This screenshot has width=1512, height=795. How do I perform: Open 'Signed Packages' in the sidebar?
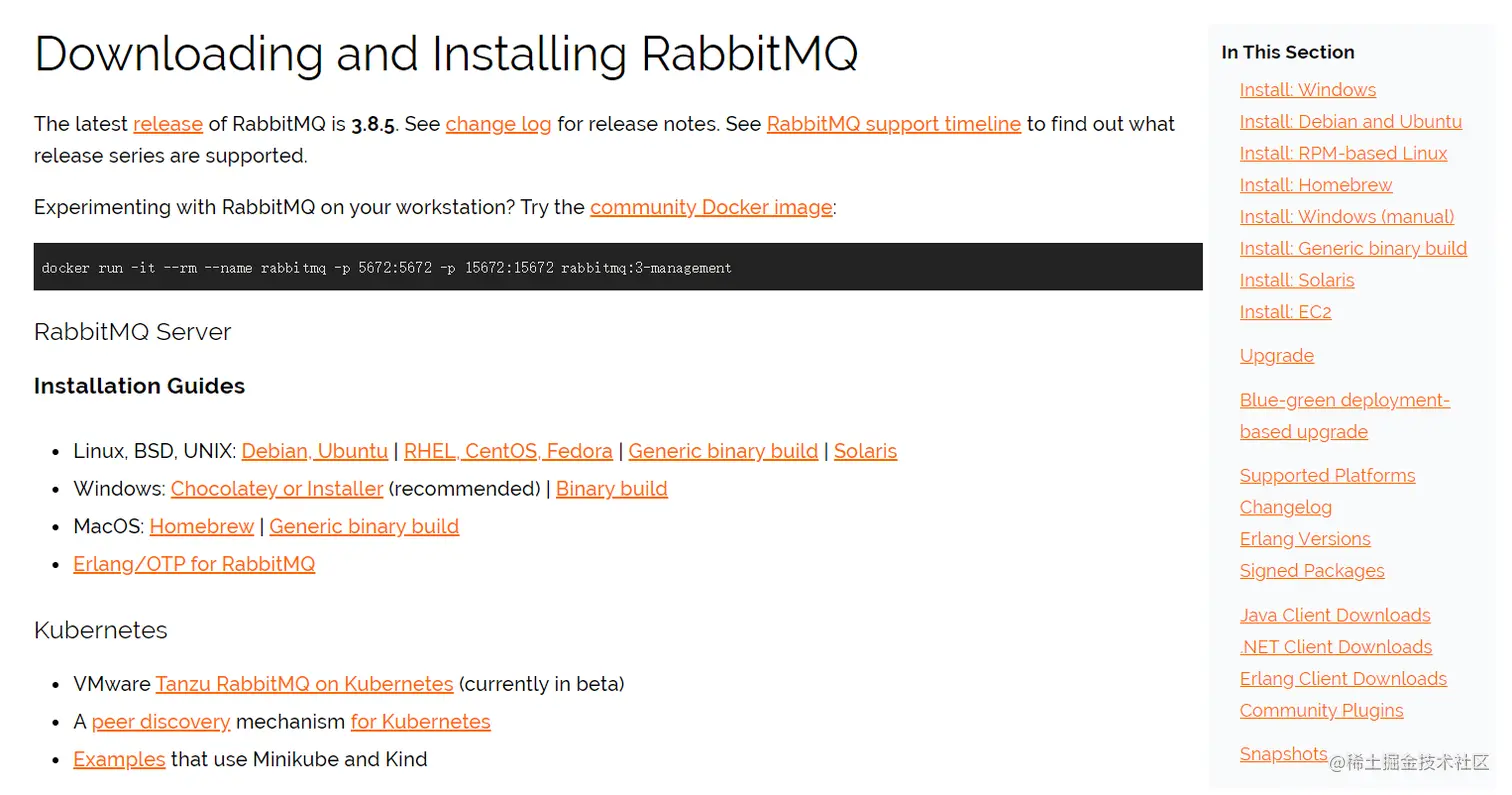tap(1312, 571)
